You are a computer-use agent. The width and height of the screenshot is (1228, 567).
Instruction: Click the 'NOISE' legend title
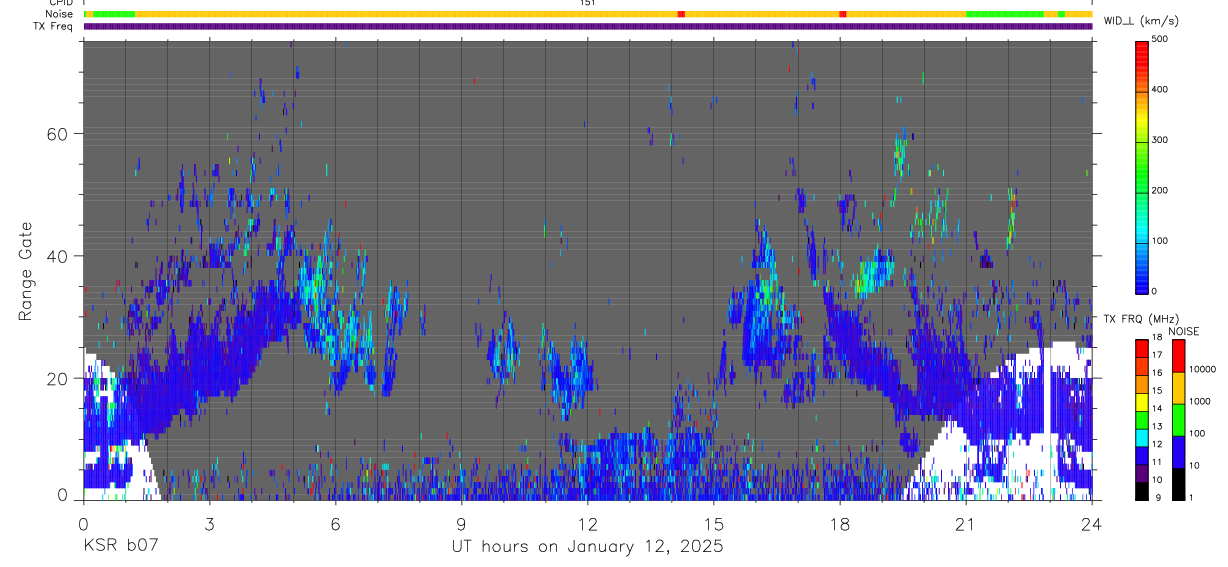pyautogui.click(x=1184, y=331)
